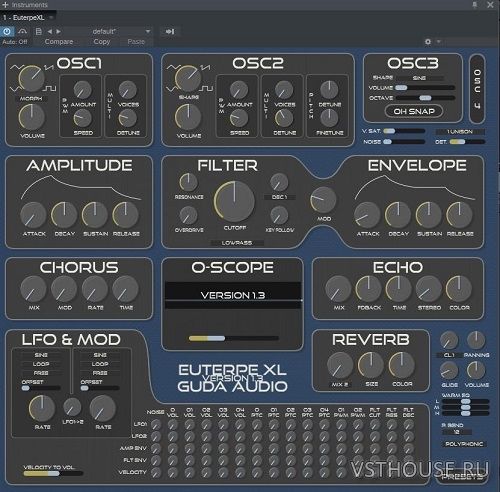Click OSC1 triangle wave icon
The height and width of the screenshot is (492, 500).
click(16, 89)
